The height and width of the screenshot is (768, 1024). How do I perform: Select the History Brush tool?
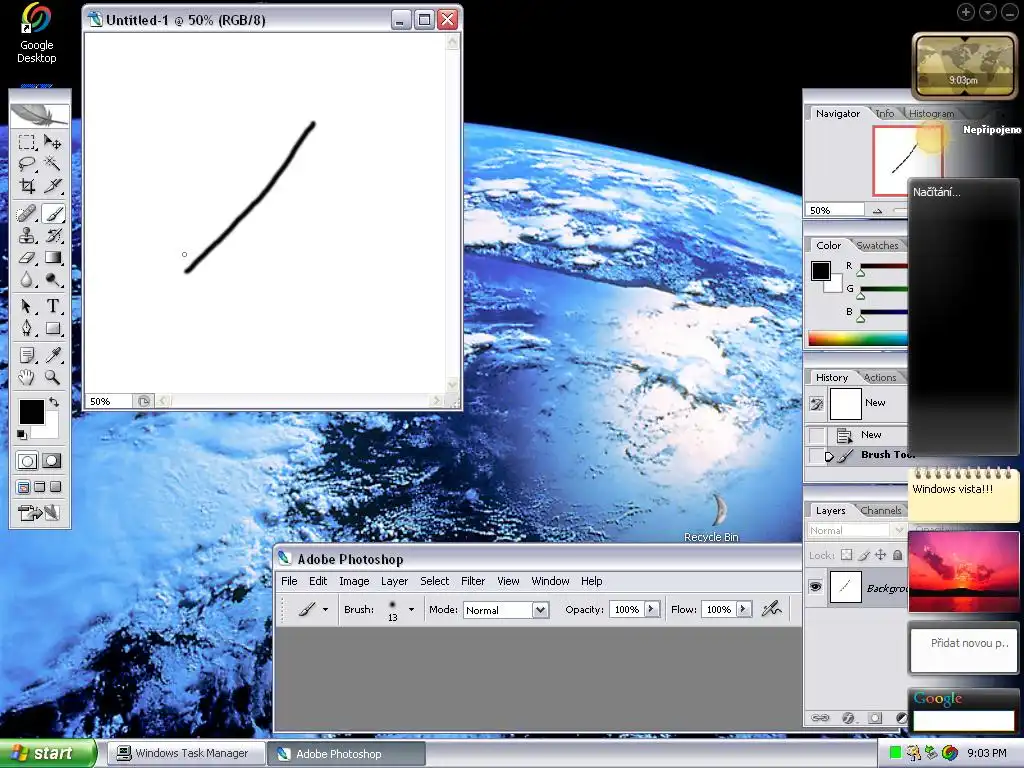click(53, 235)
